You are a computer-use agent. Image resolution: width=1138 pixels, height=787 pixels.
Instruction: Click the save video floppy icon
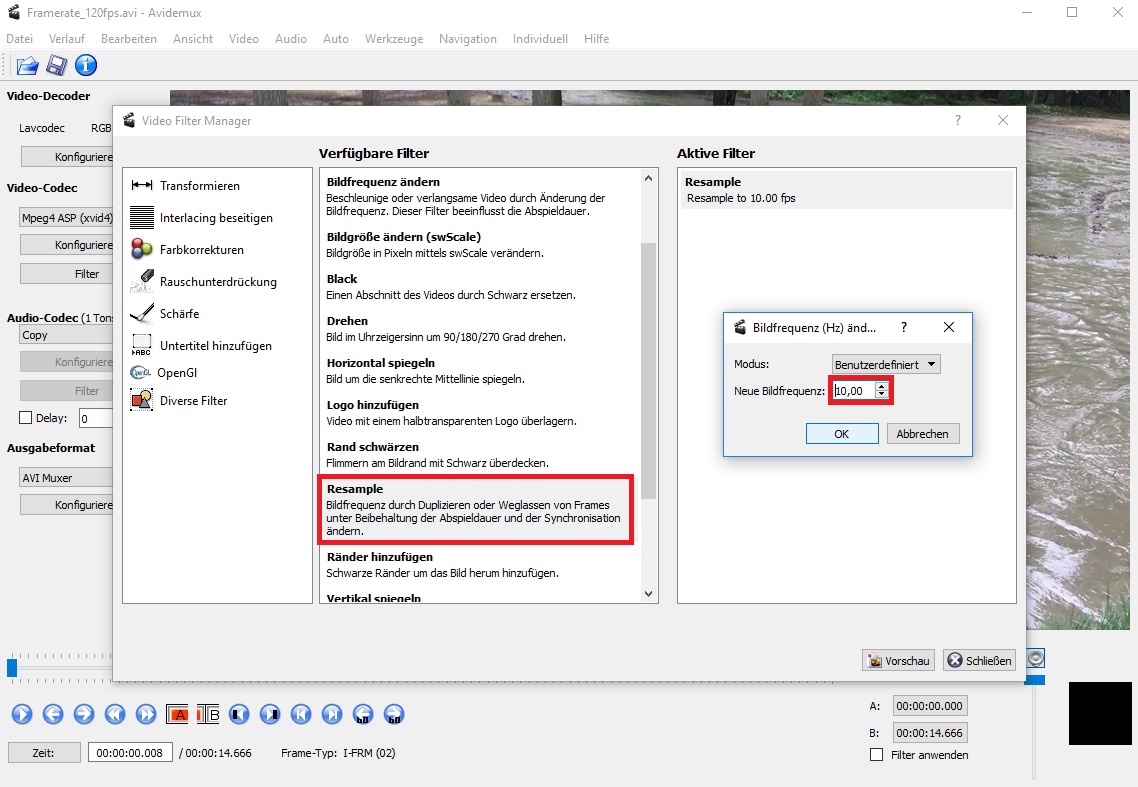pos(57,66)
